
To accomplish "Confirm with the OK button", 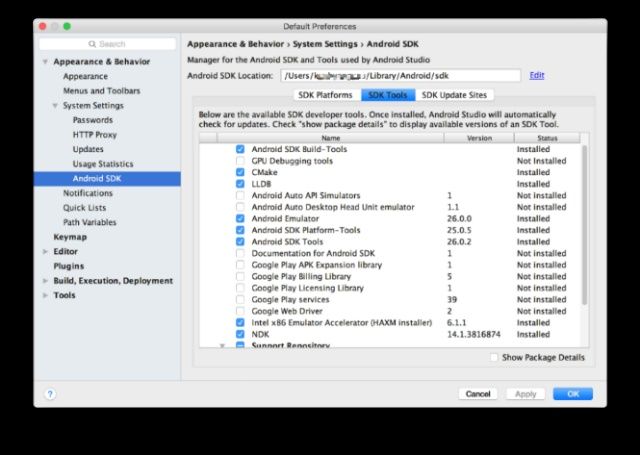I will tap(573, 394).
